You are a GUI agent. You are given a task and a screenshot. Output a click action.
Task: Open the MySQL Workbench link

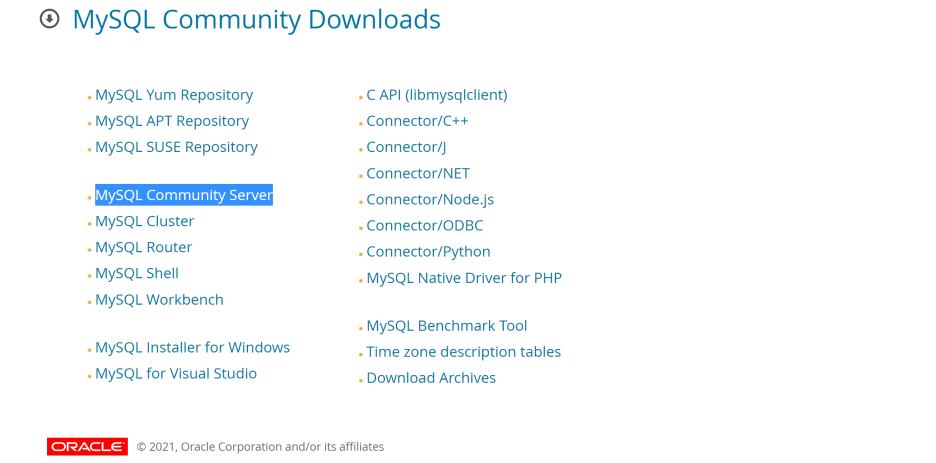pyautogui.click(x=159, y=300)
